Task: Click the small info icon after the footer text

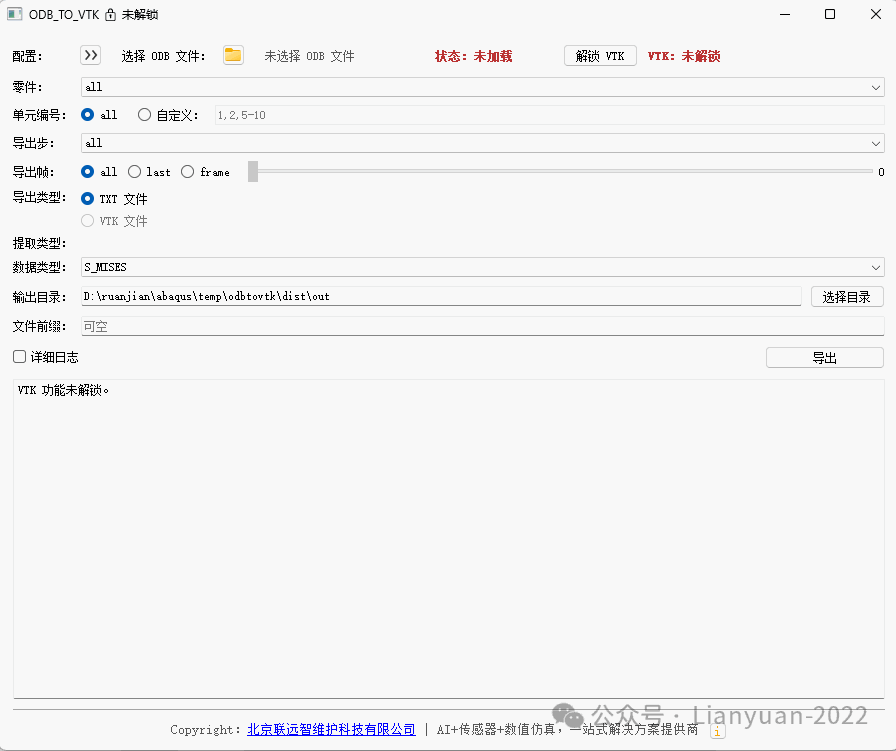Action: tap(717, 731)
